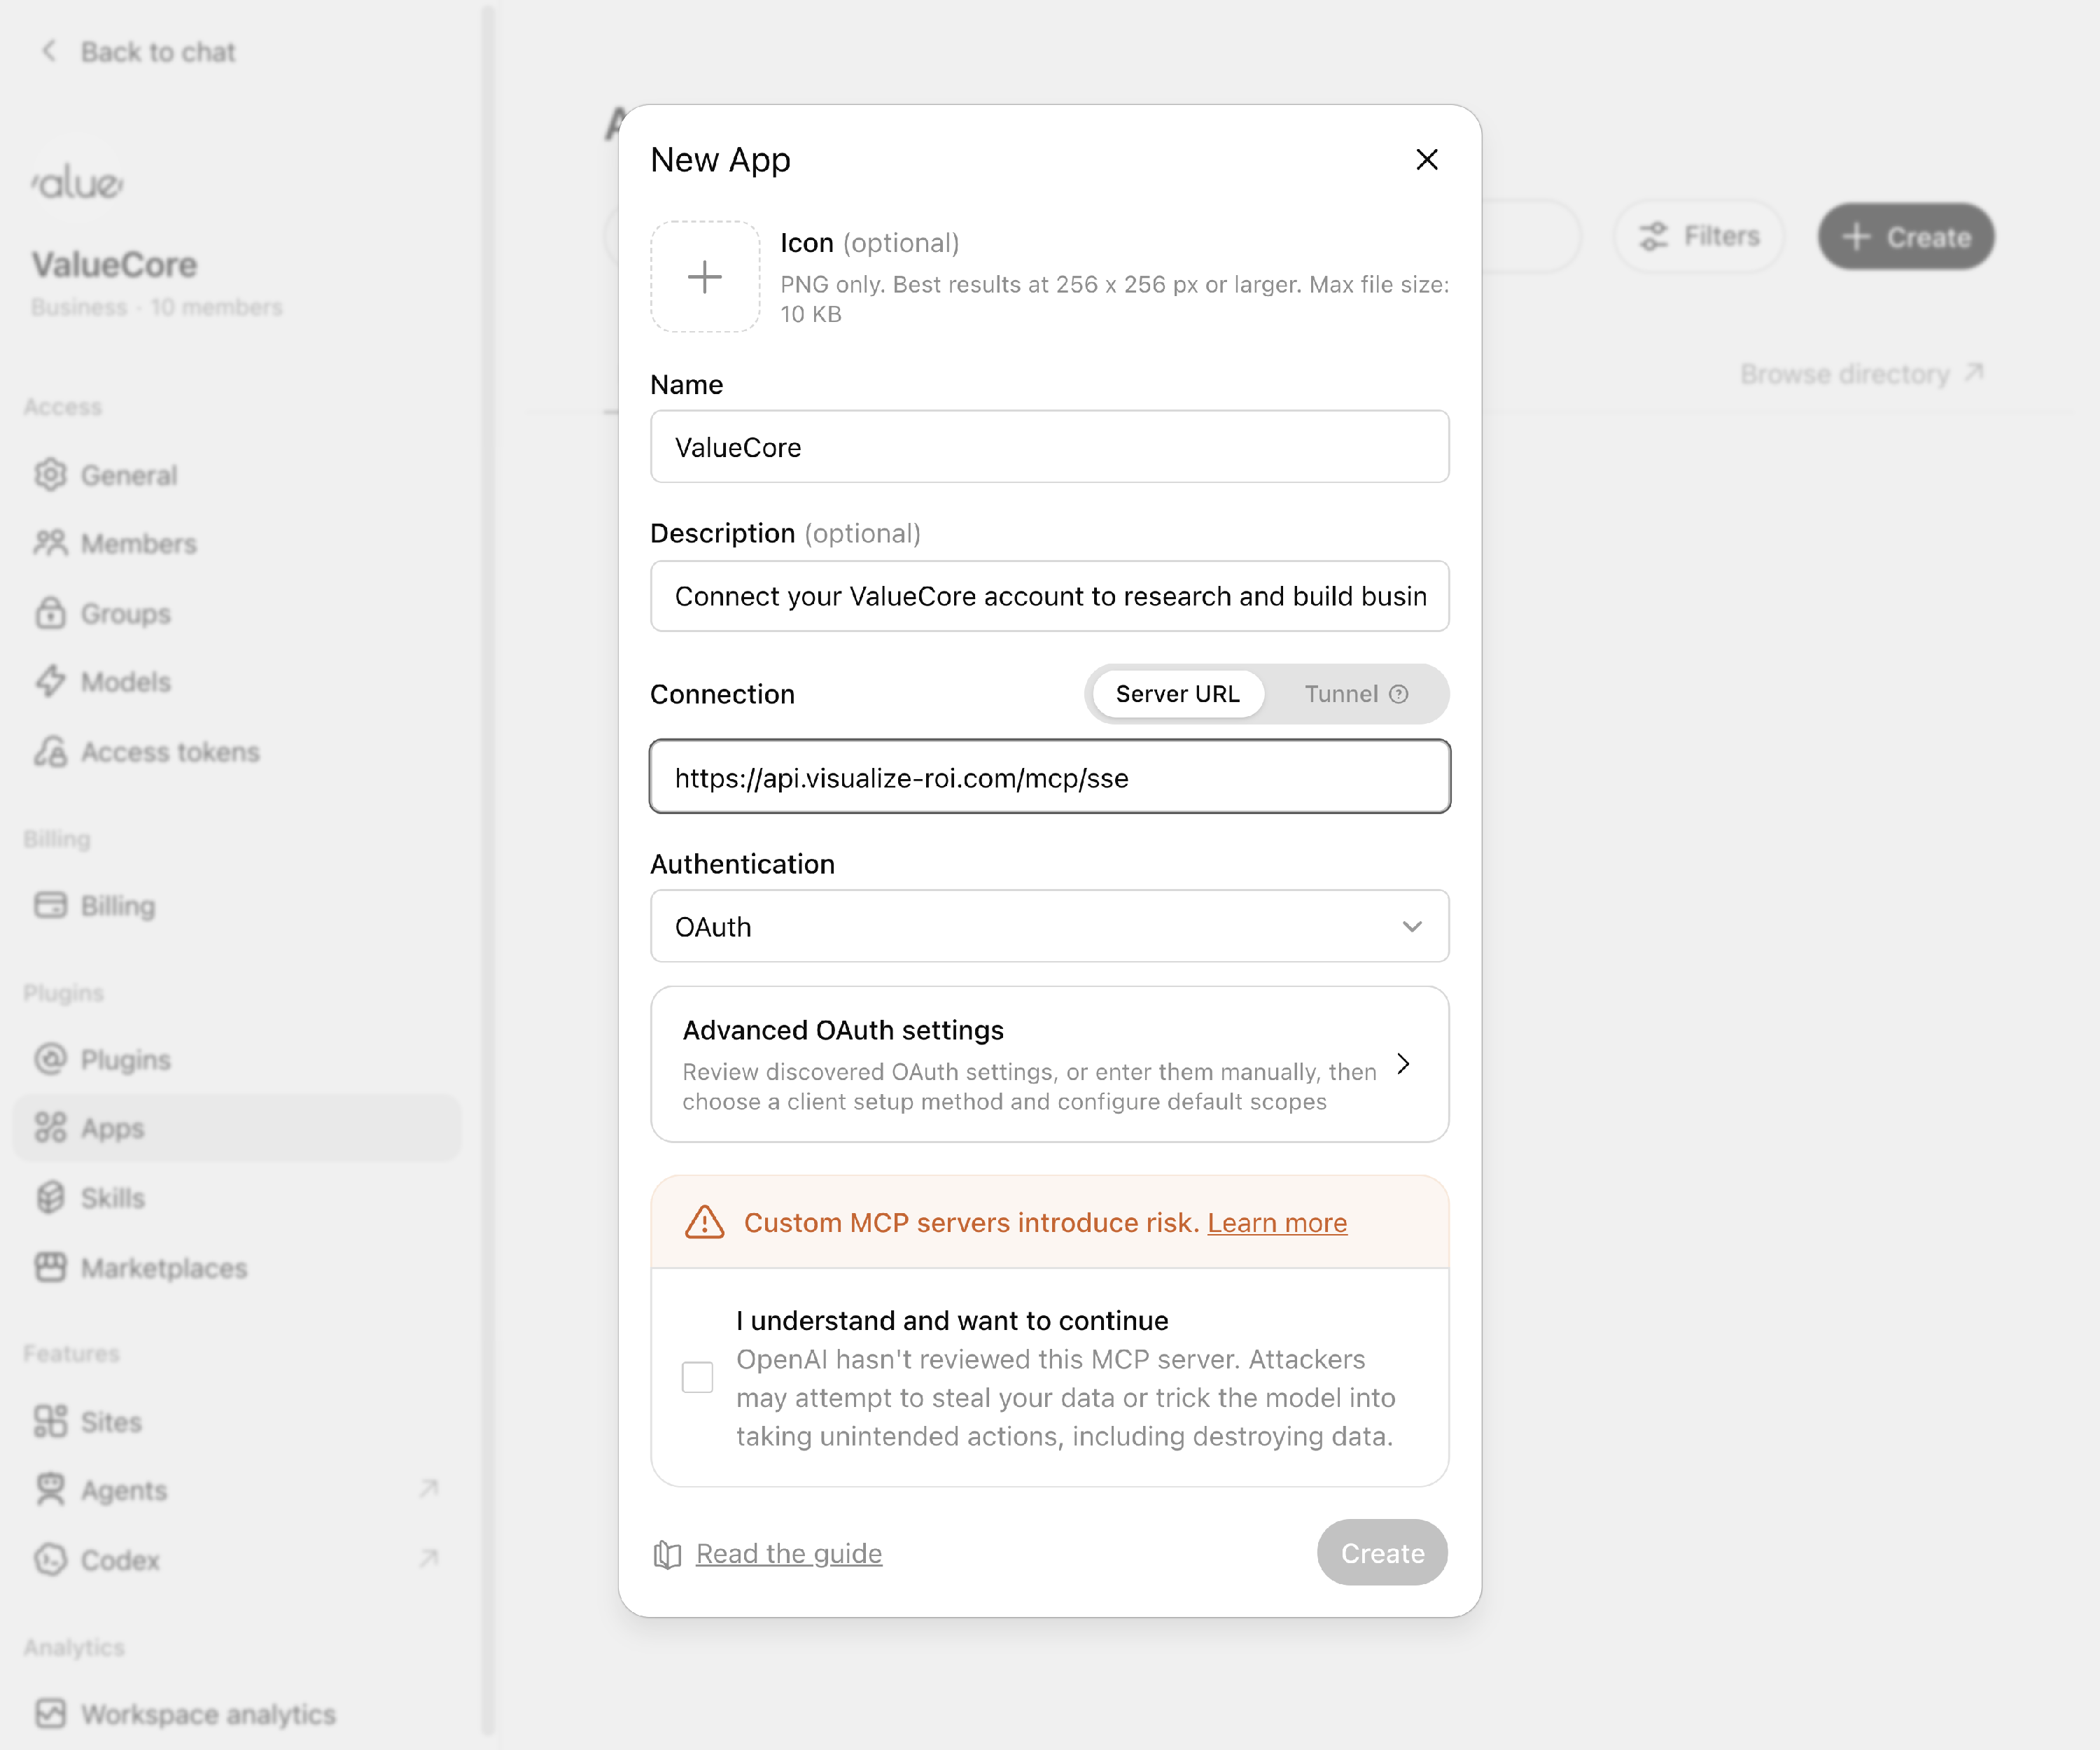
Task: Click the Sites layout icon
Action: click(x=50, y=1421)
